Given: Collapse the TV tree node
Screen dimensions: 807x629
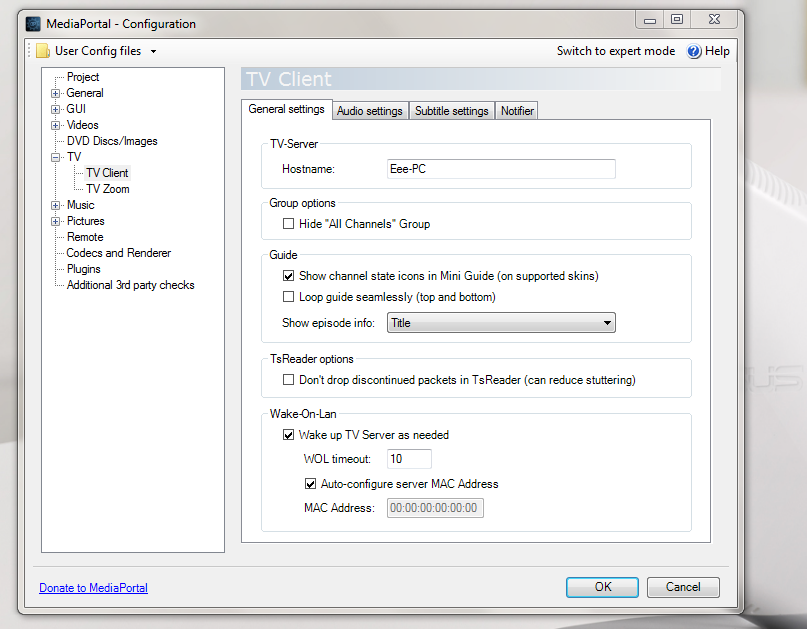Looking at the screenshot, I should click(x=55, y=157).
